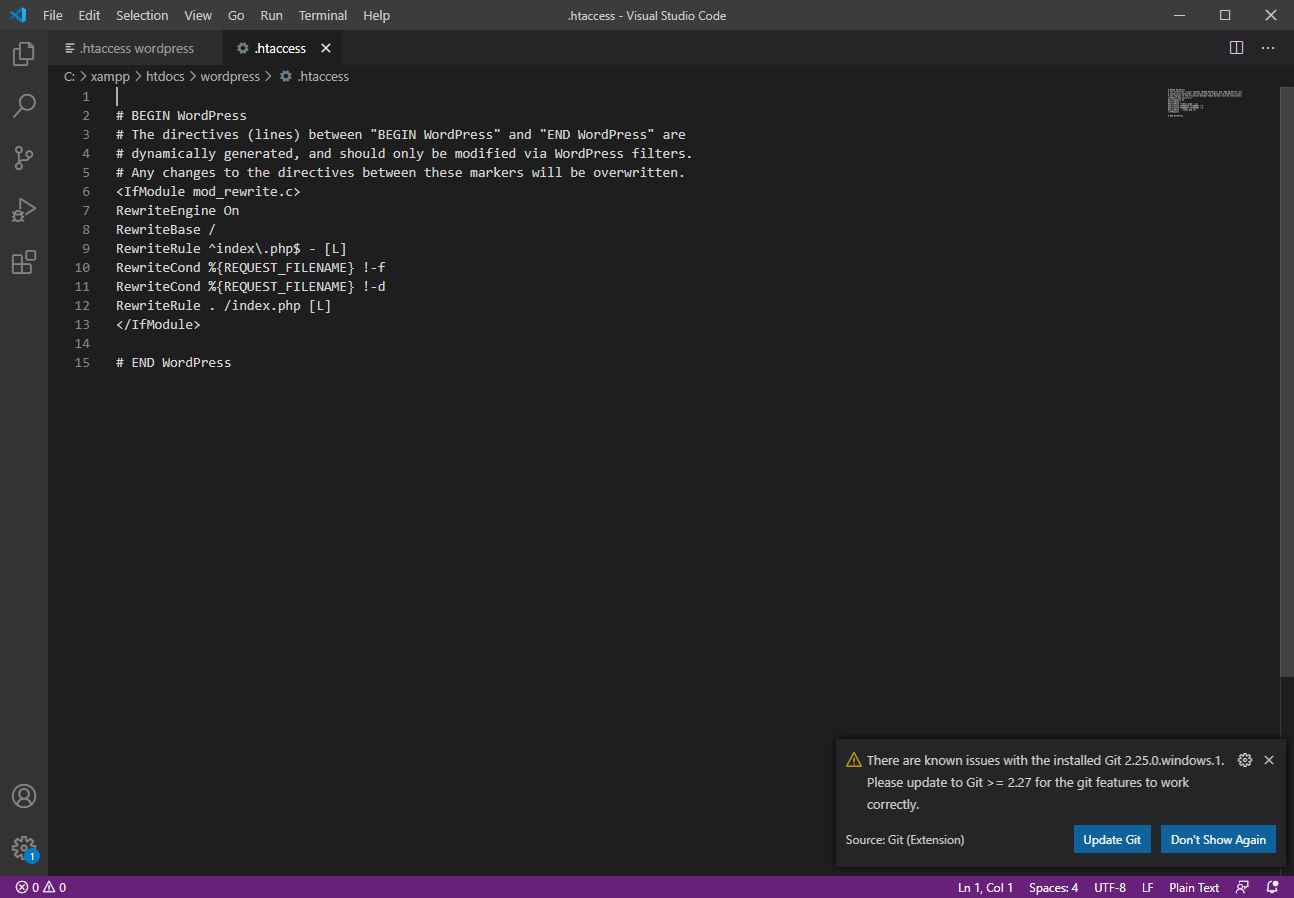Image resolution: width=1294 pixels, height=898 pixels.
Task: Open the Manage gear with update badge
Action: tap(24, 849)
